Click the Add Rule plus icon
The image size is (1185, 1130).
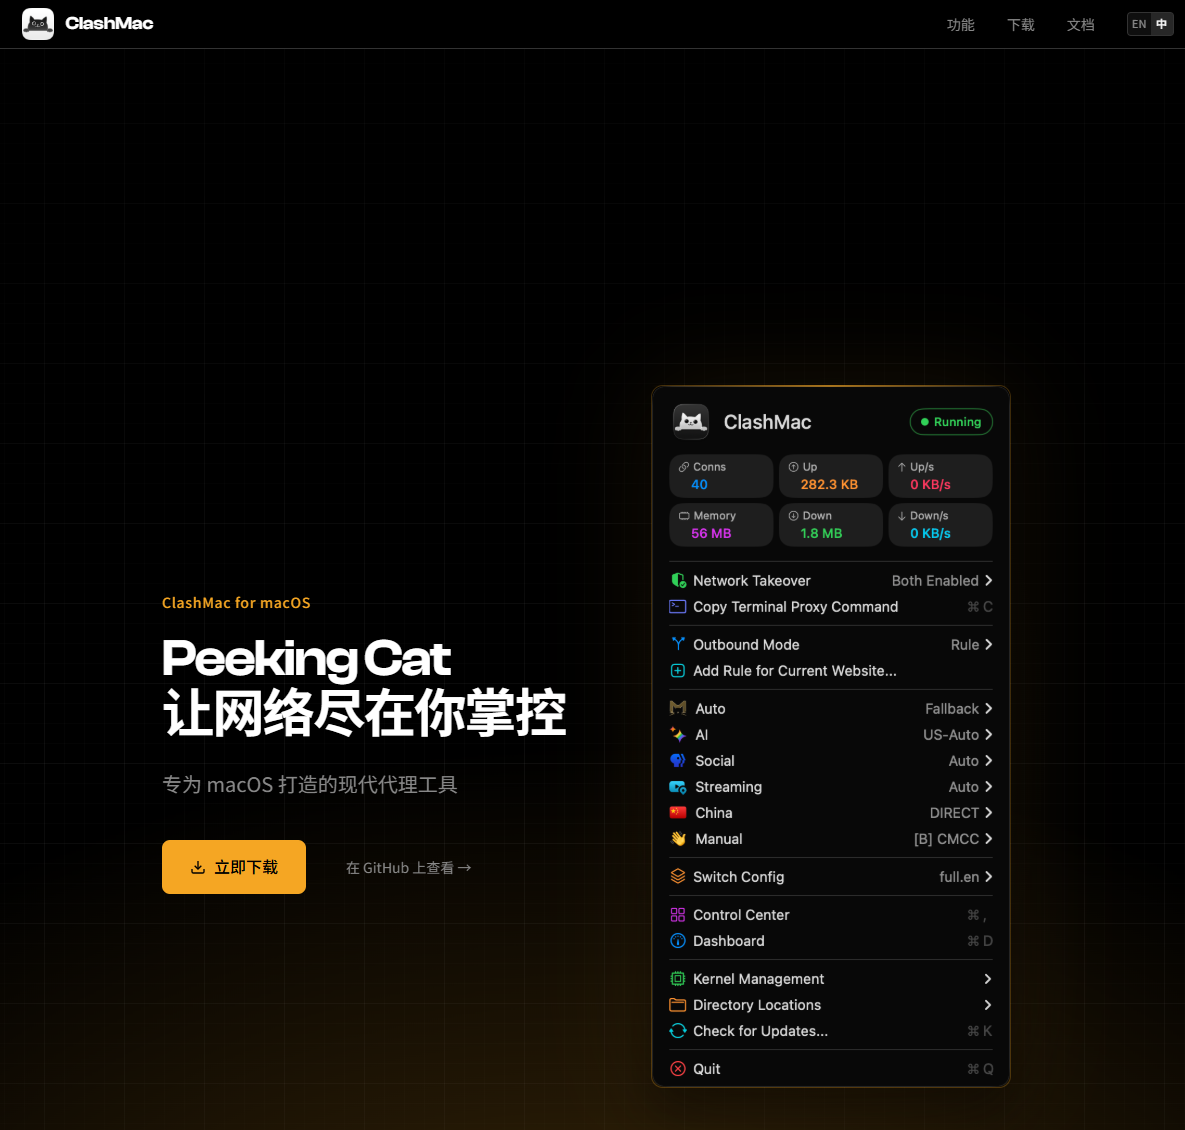tap(678, 671)
